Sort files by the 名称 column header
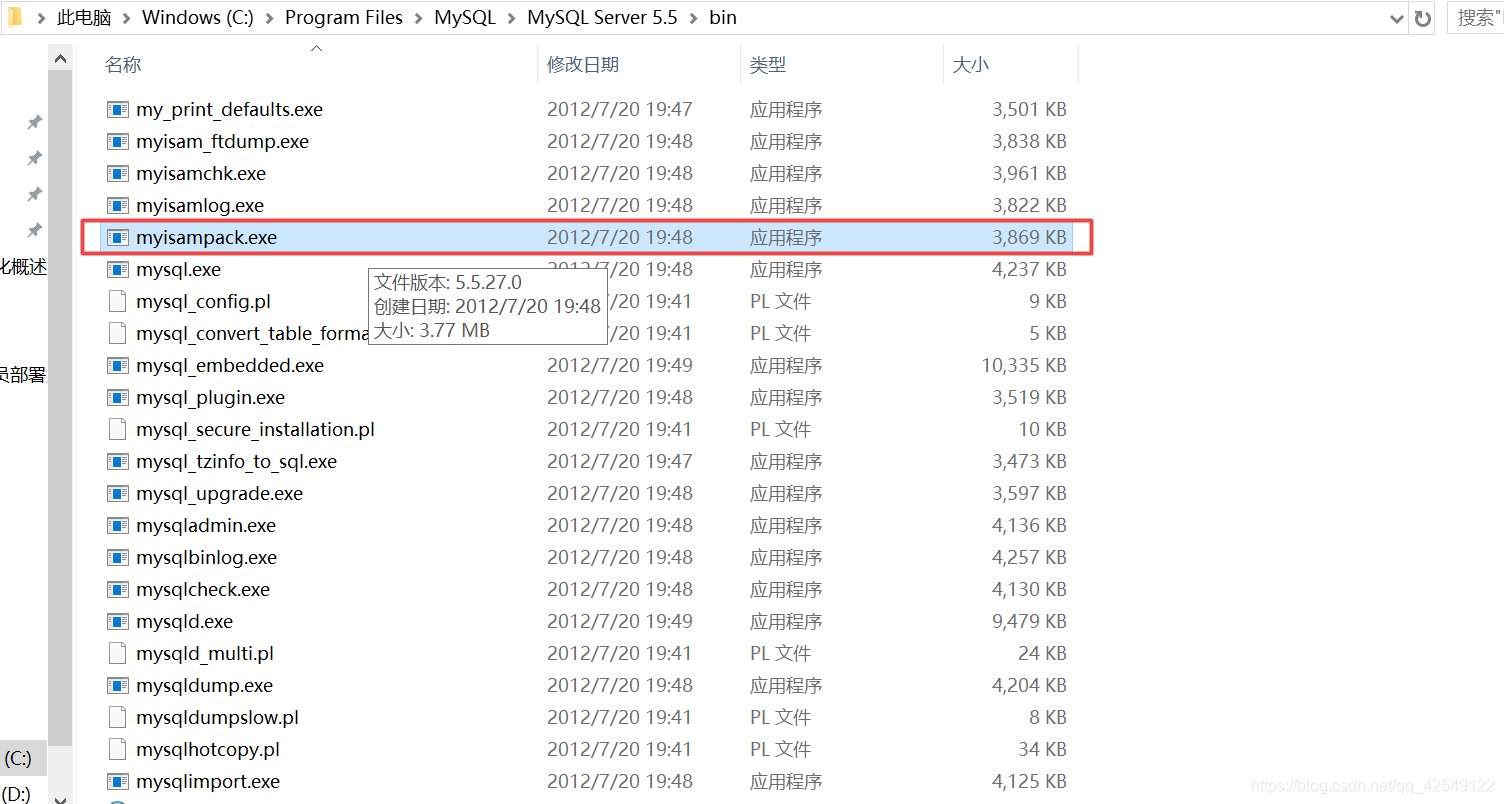1504x804 pixels. [x=123, y=64]
